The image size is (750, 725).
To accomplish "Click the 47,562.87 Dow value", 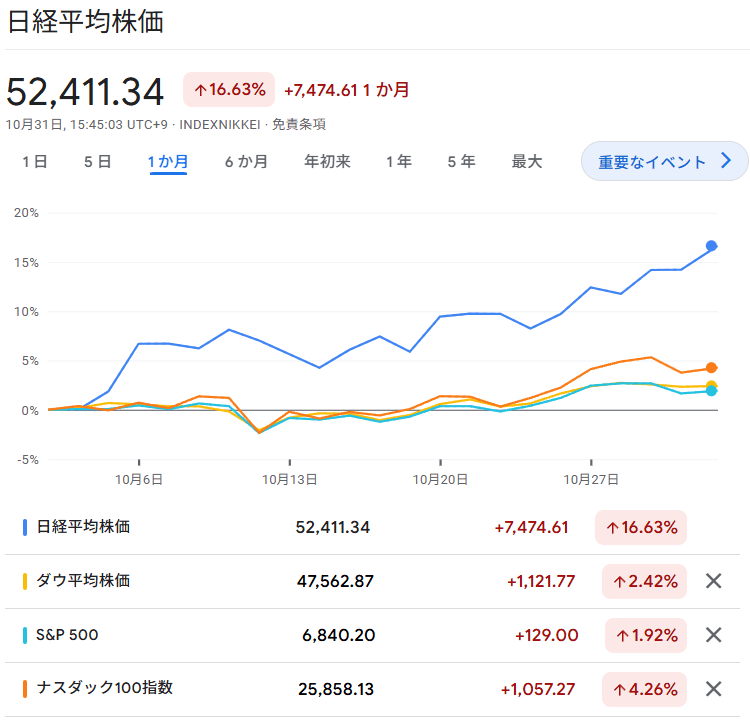I will tap(335, 582).
